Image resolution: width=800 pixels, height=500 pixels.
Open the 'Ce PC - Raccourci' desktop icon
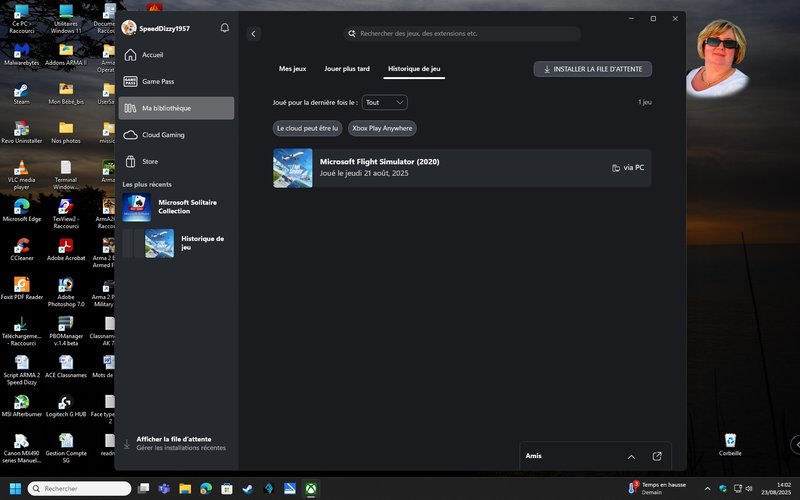click(21, 19)
